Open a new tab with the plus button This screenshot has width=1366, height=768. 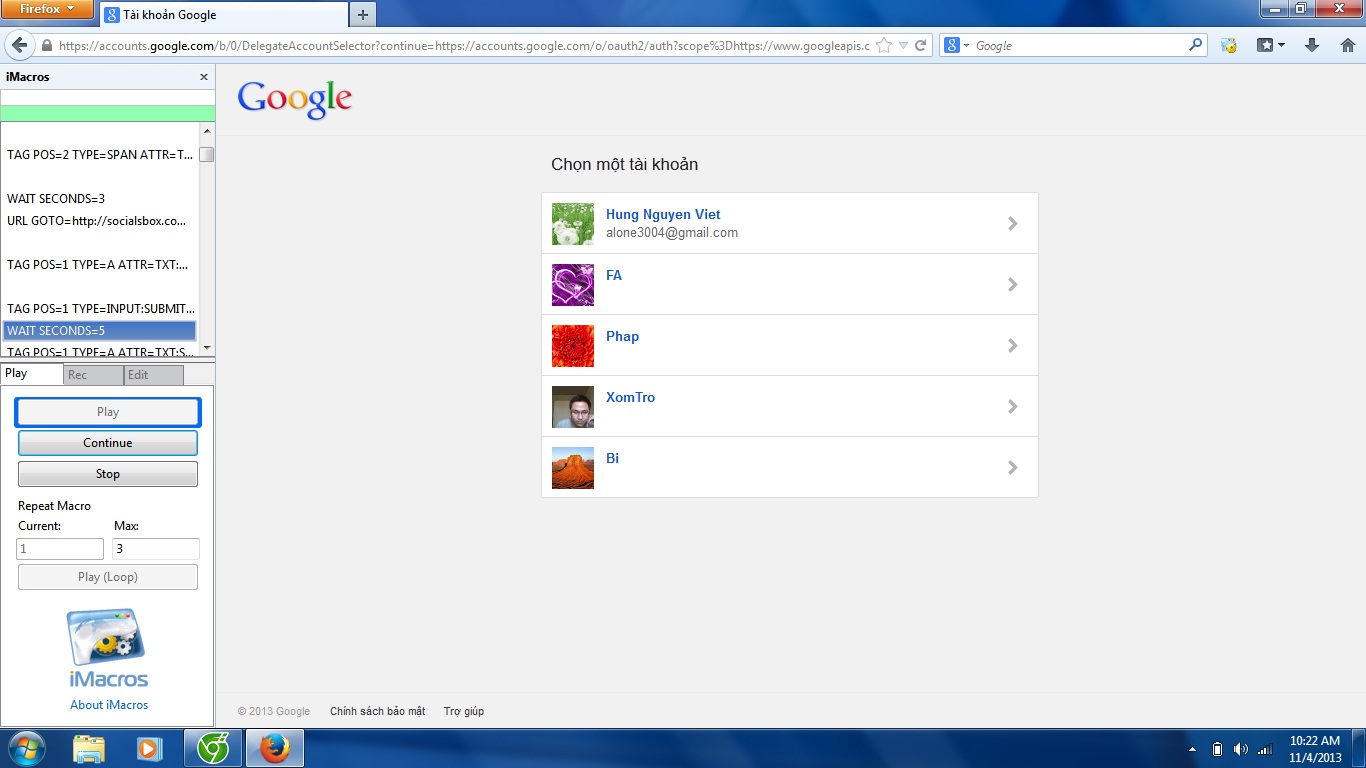tap(363, 15)
